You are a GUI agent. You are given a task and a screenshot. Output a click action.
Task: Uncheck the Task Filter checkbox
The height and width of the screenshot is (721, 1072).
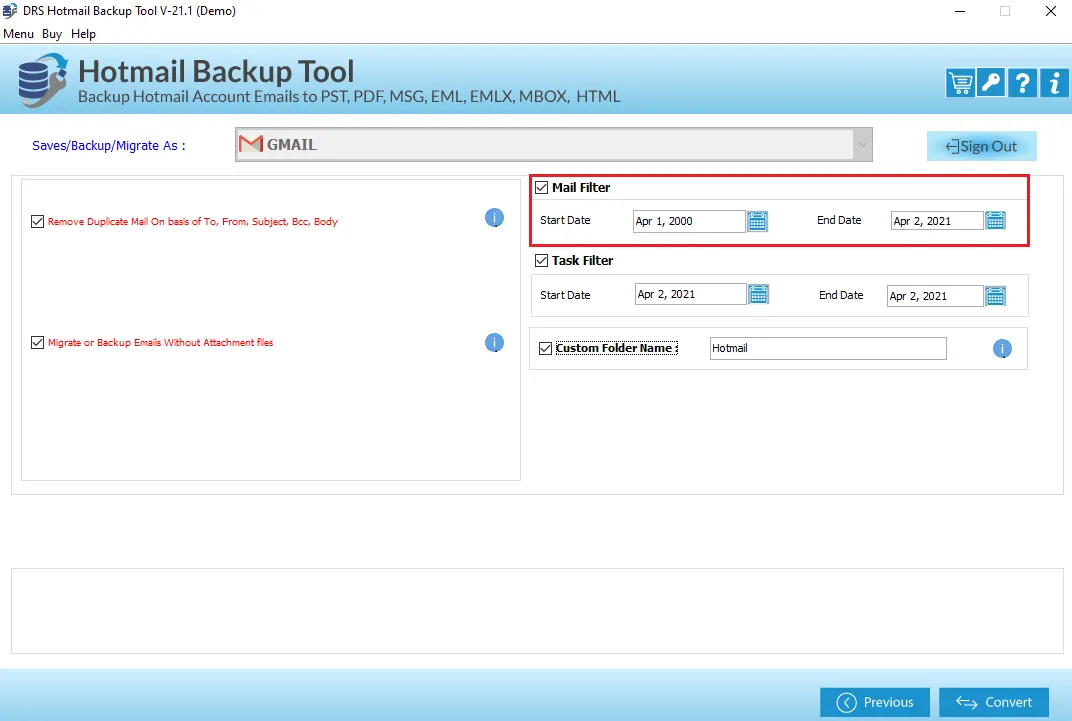541,260
